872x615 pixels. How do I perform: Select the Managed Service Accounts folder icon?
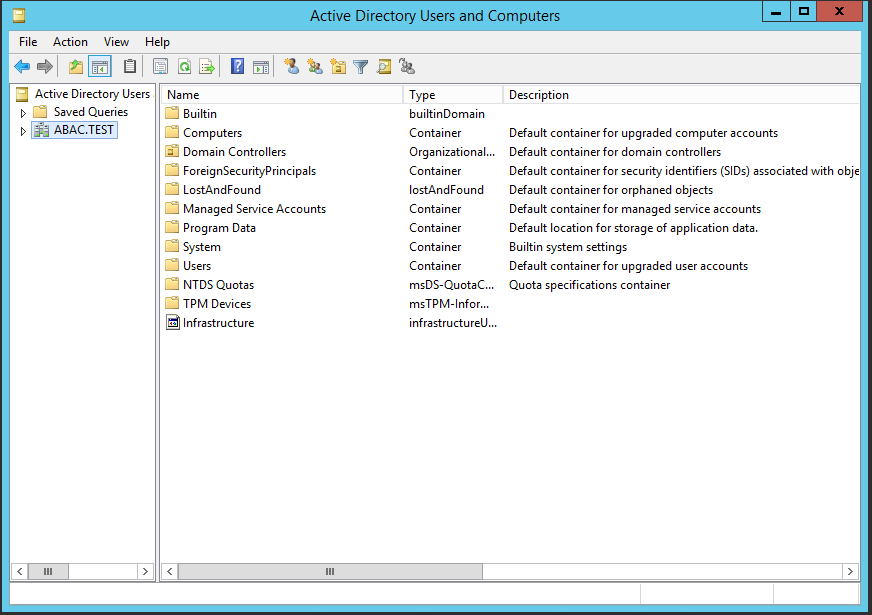[172, 209]
